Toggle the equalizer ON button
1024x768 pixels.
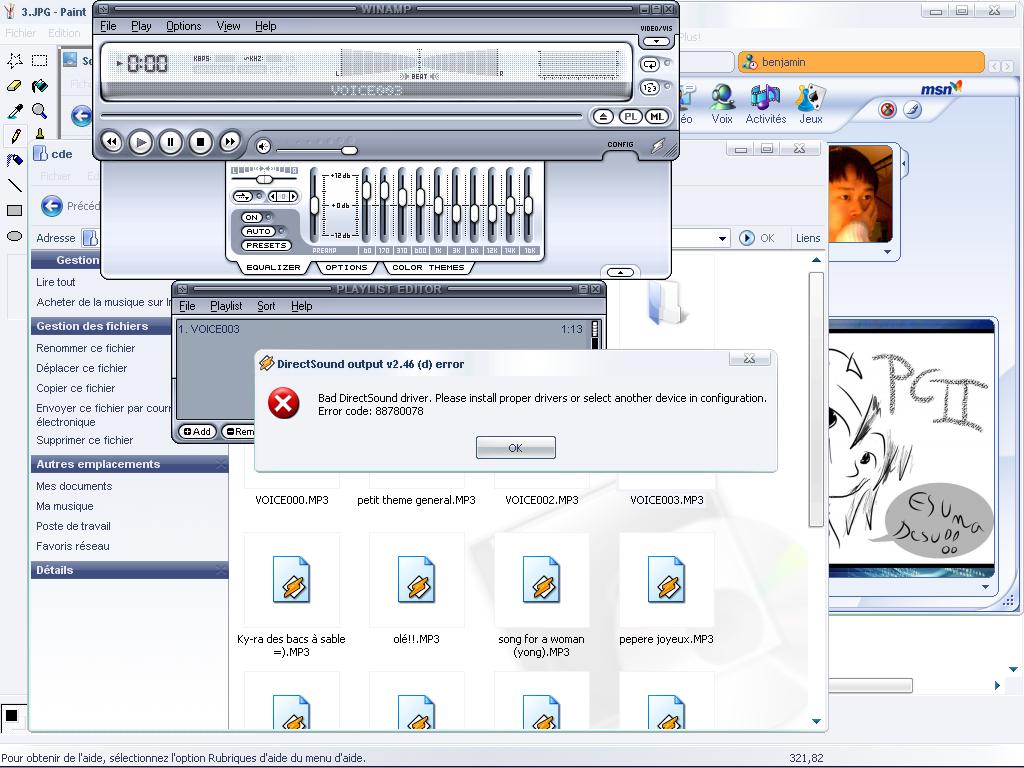[x=252, y=217]
